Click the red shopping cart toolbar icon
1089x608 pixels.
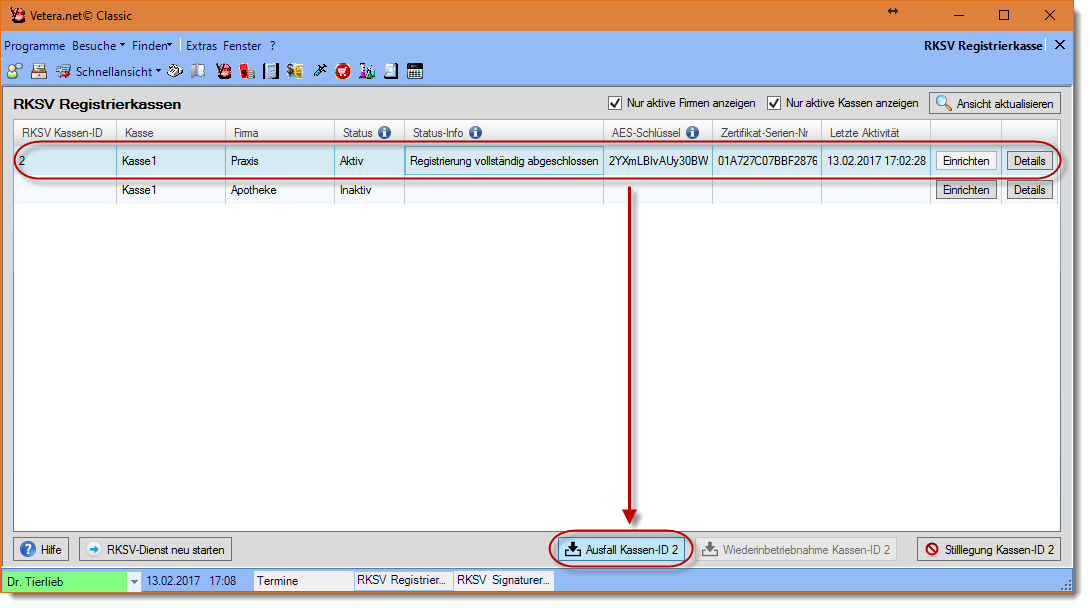pyautogui.click(x=343, y=71)
